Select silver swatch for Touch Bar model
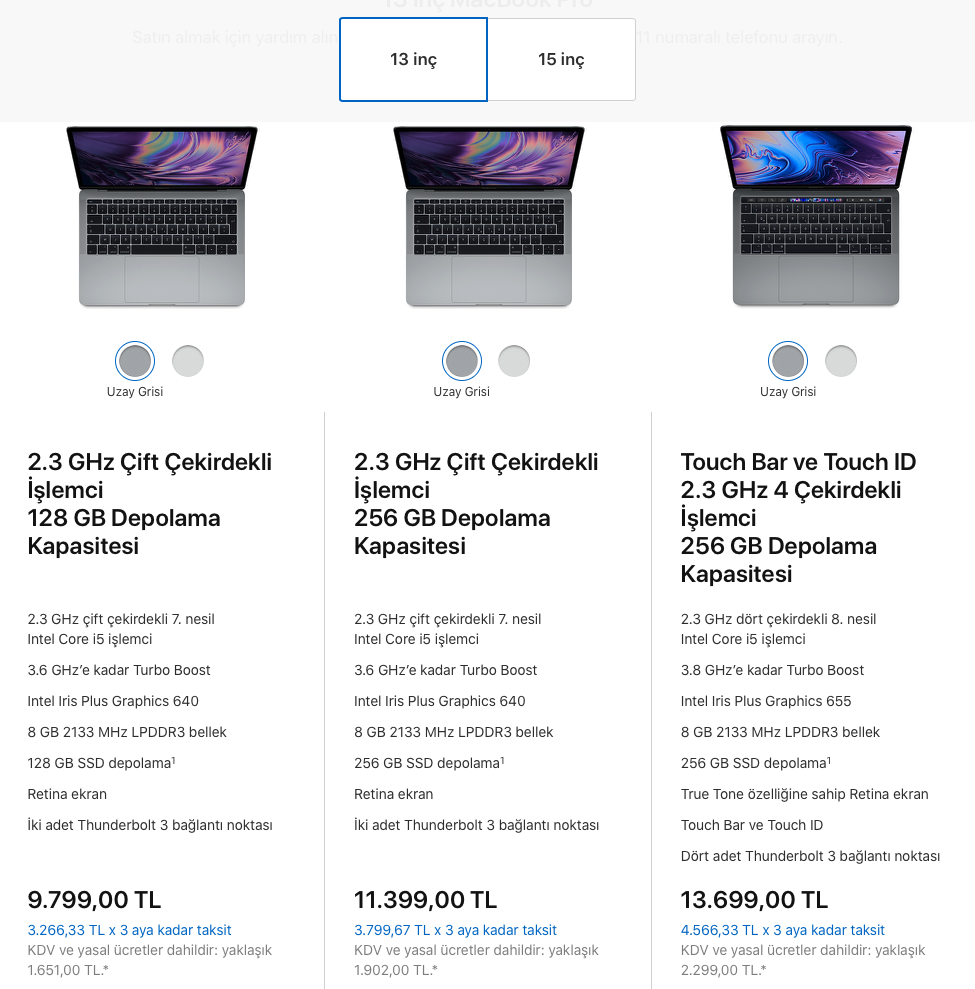The width and height of the screenshot is (975, 989). (x=841, y=361)
